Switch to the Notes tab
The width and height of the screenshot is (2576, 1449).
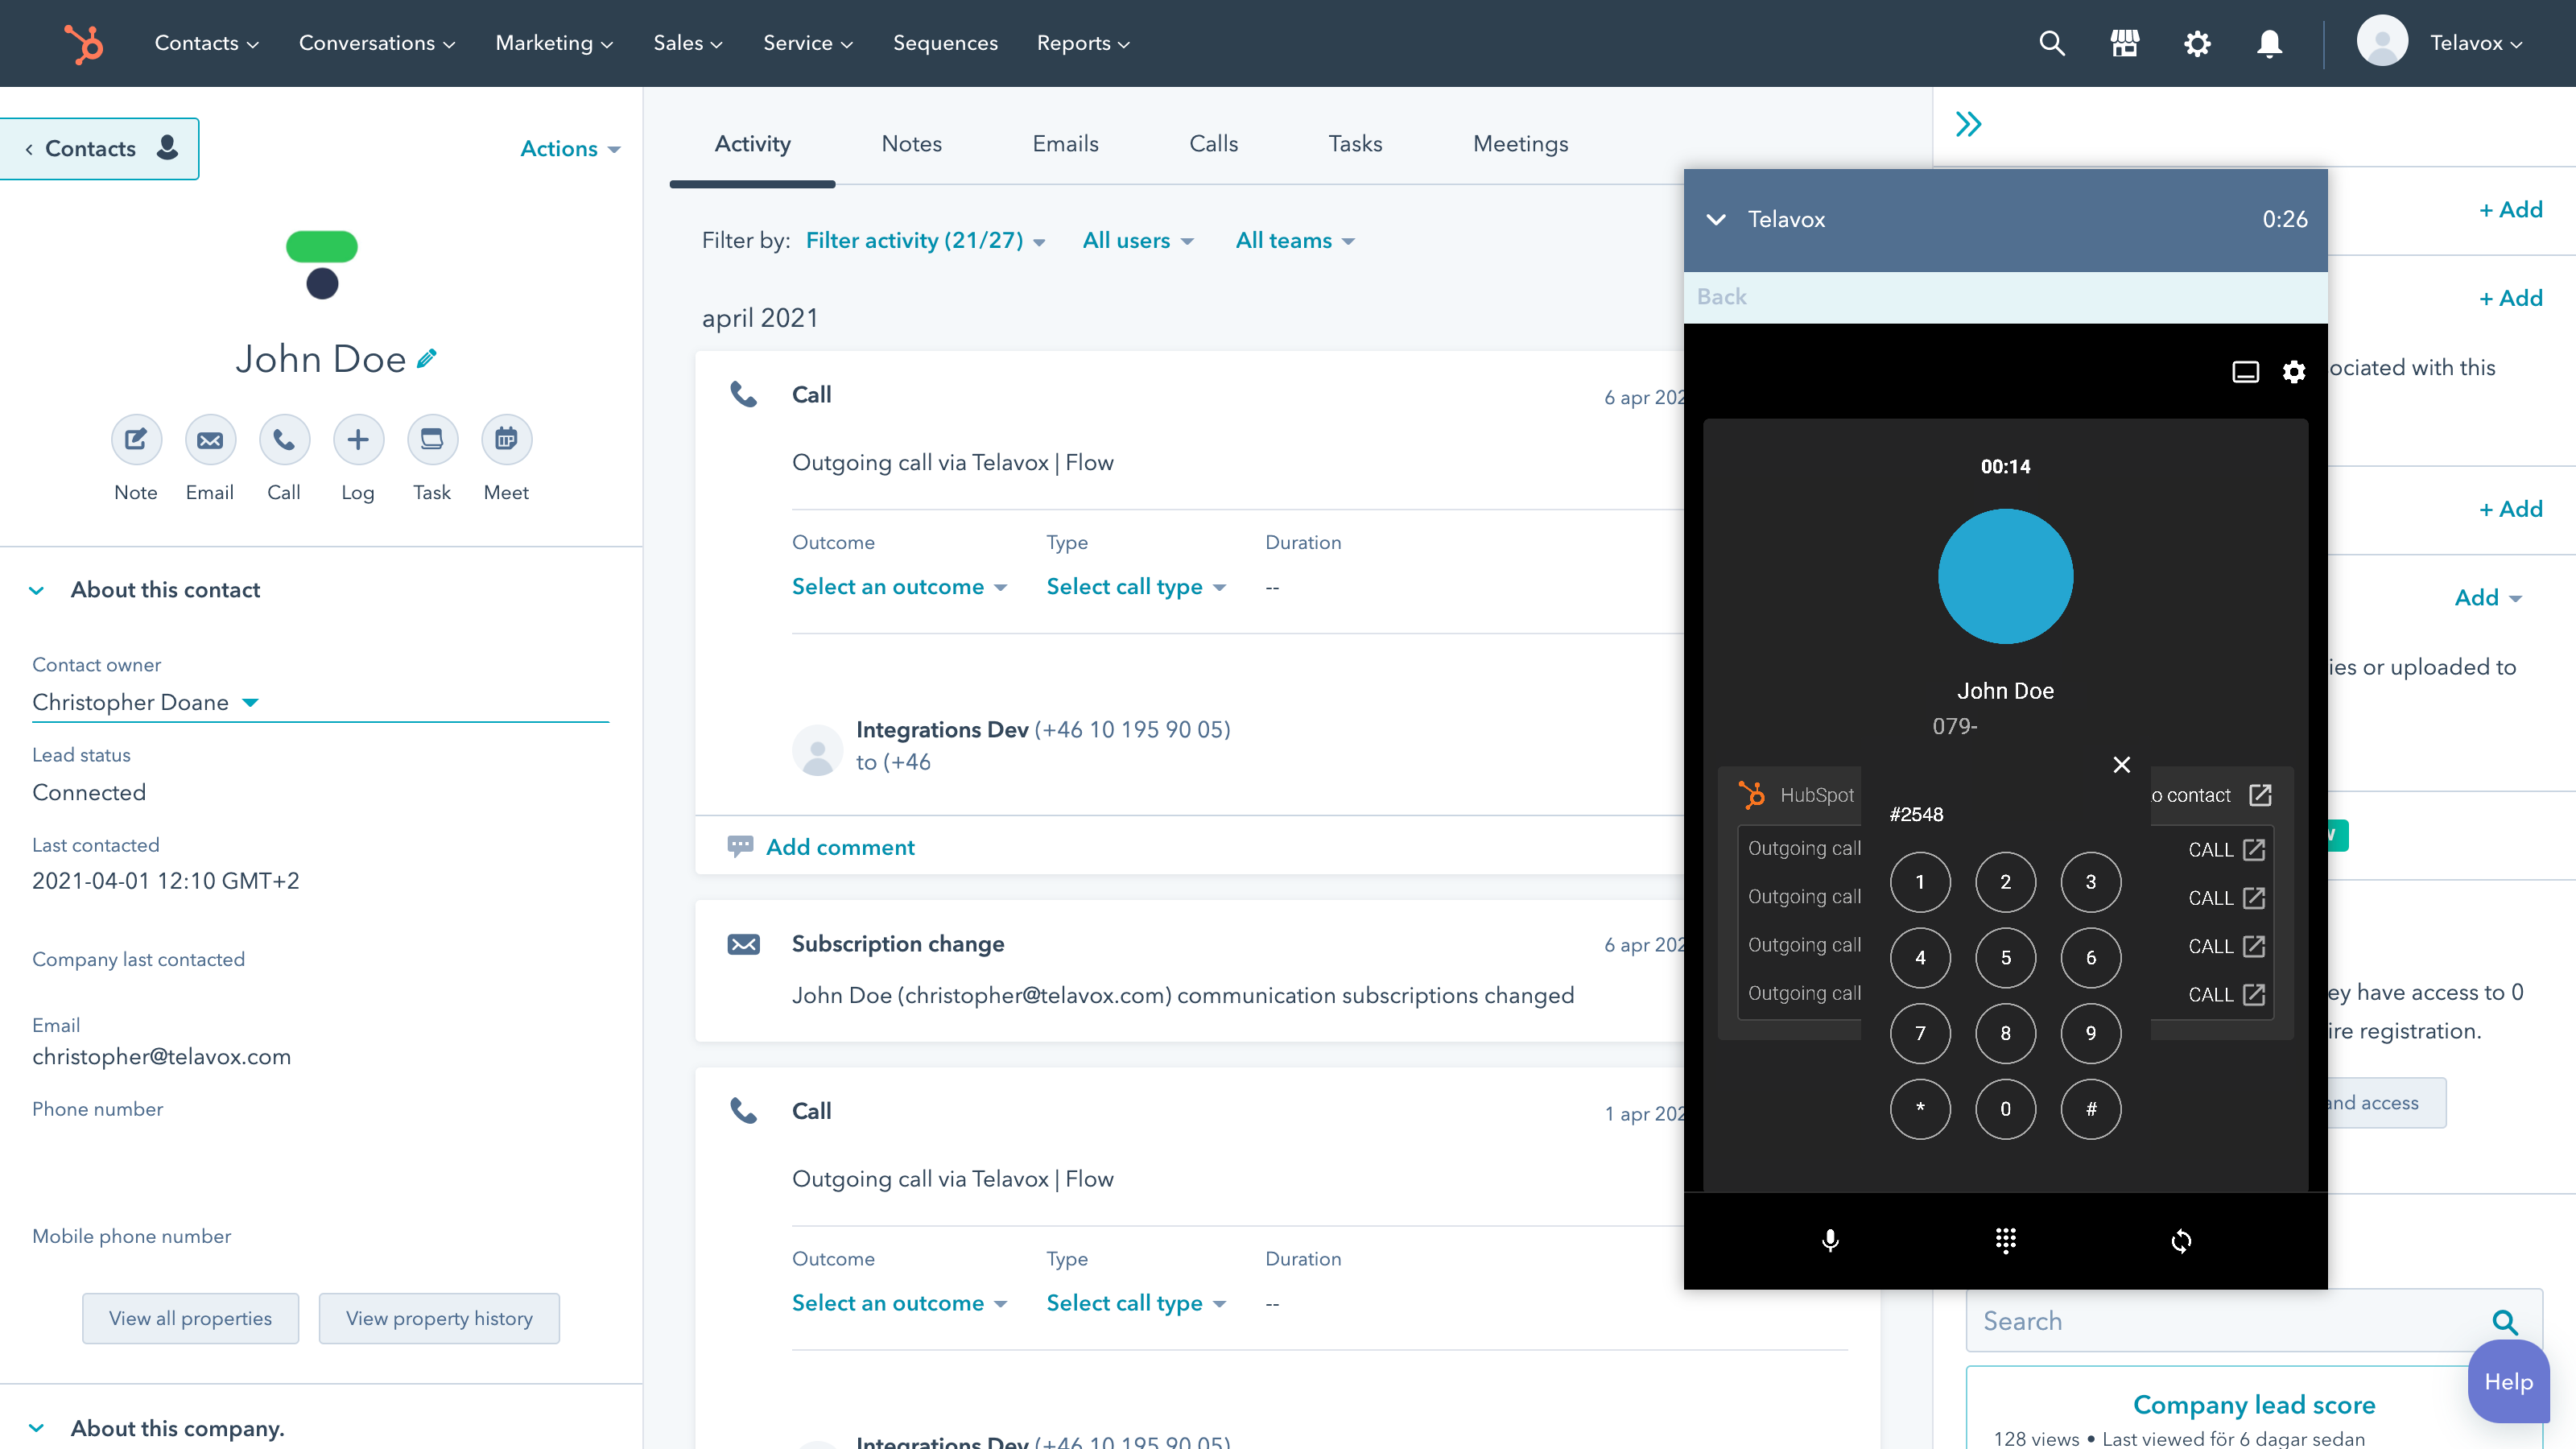[x=911, y=144]
